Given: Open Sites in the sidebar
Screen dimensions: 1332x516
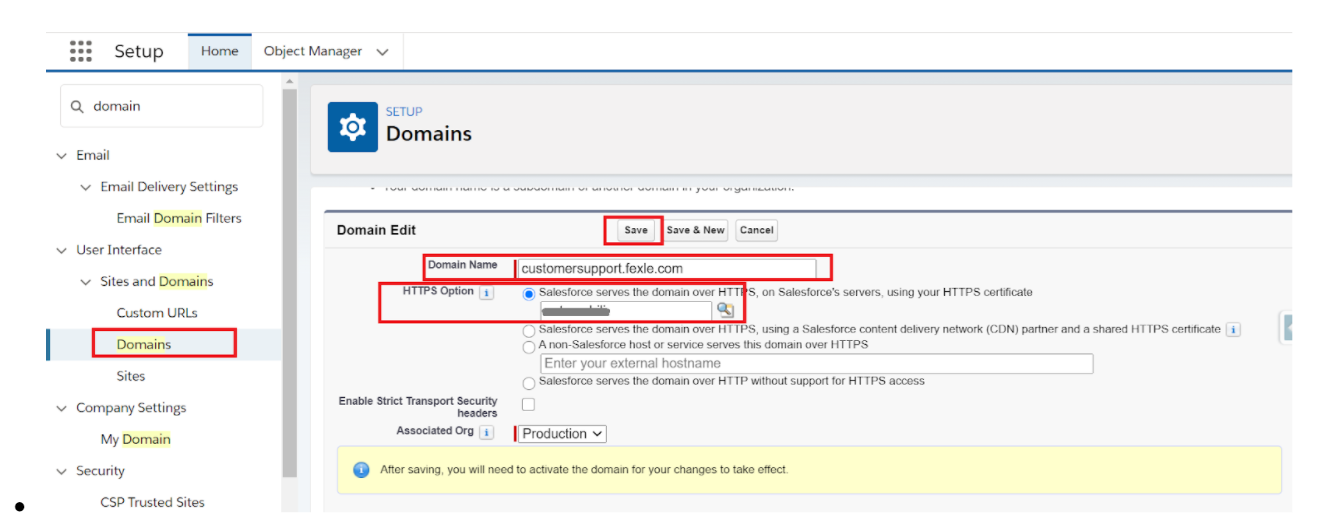Looking at the screenshot, I should (131, 376).
